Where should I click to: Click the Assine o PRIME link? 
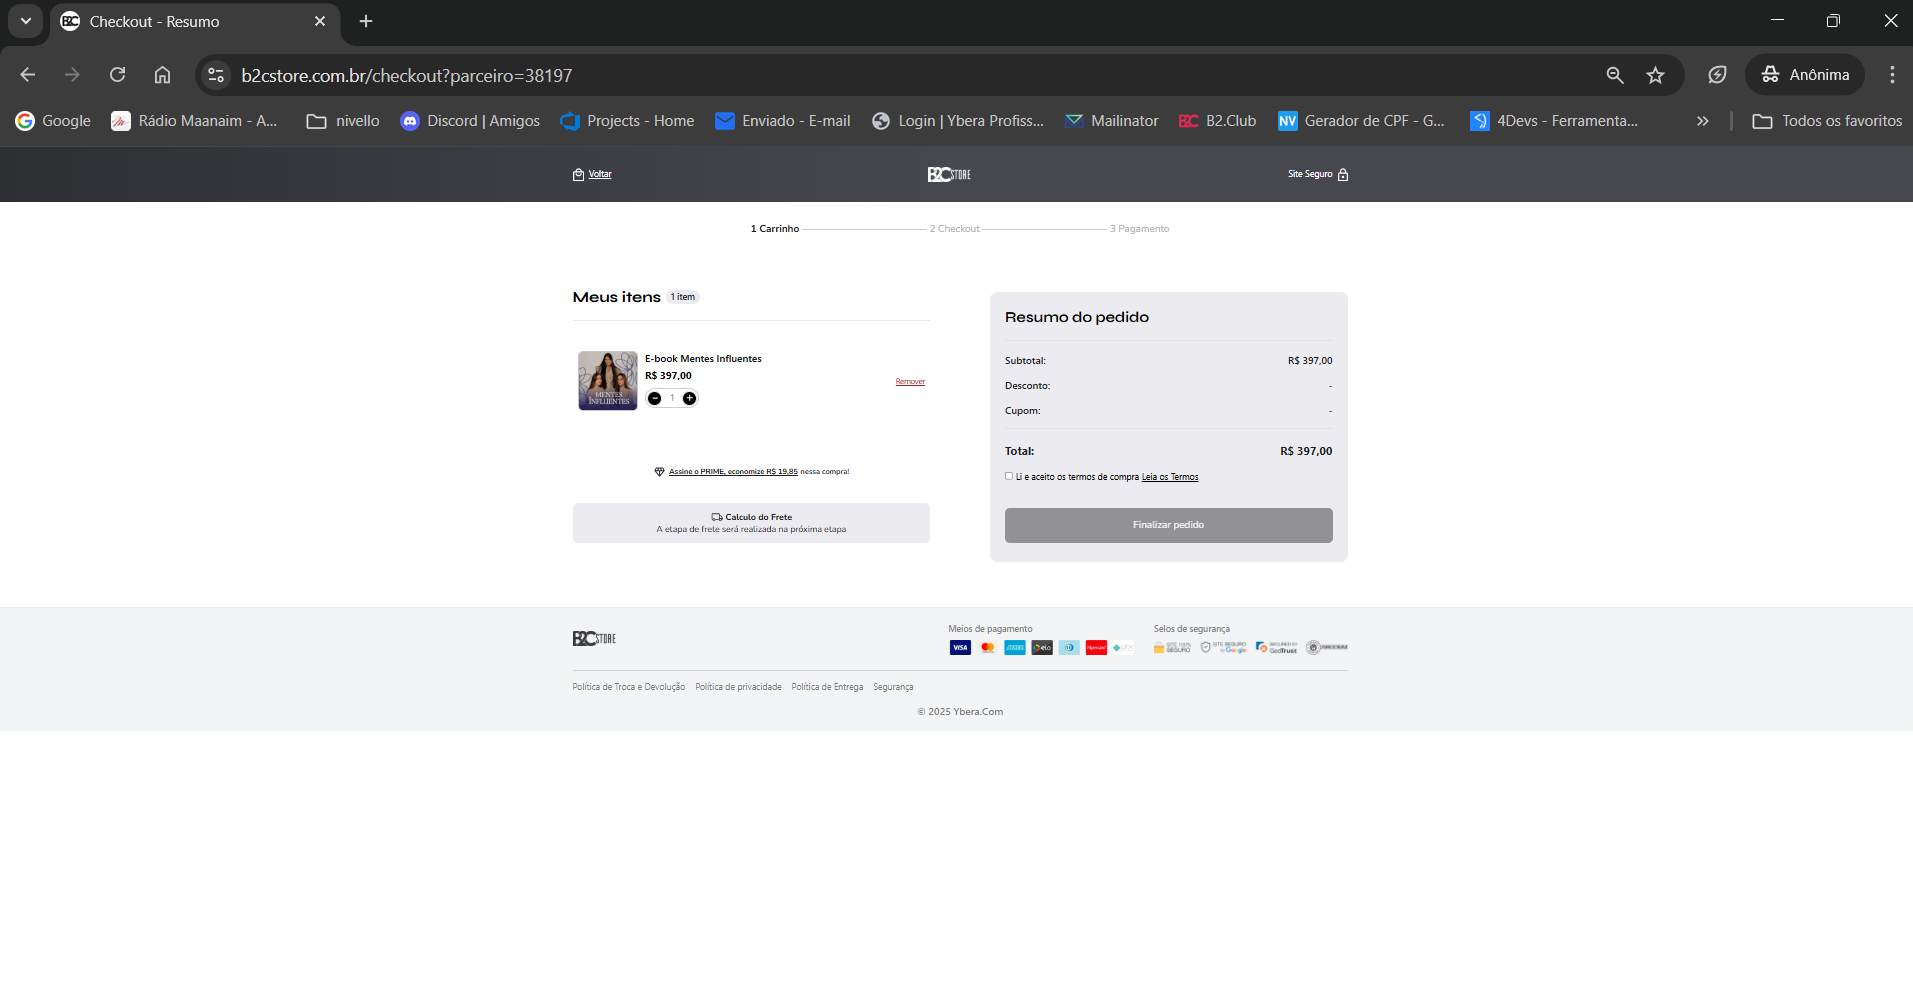[733, 471]
